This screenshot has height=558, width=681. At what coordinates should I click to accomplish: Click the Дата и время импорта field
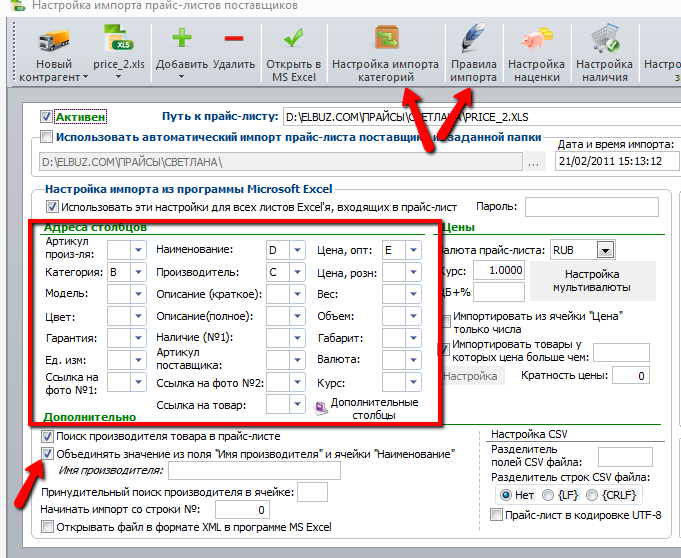point(618,161)
